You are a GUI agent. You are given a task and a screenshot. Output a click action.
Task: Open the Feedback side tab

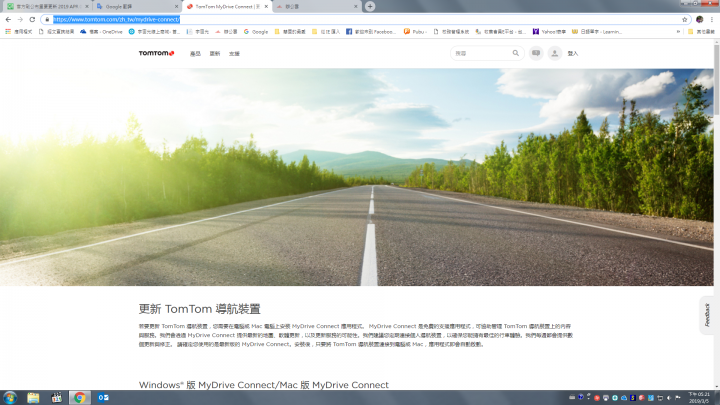tap(707, 315)
